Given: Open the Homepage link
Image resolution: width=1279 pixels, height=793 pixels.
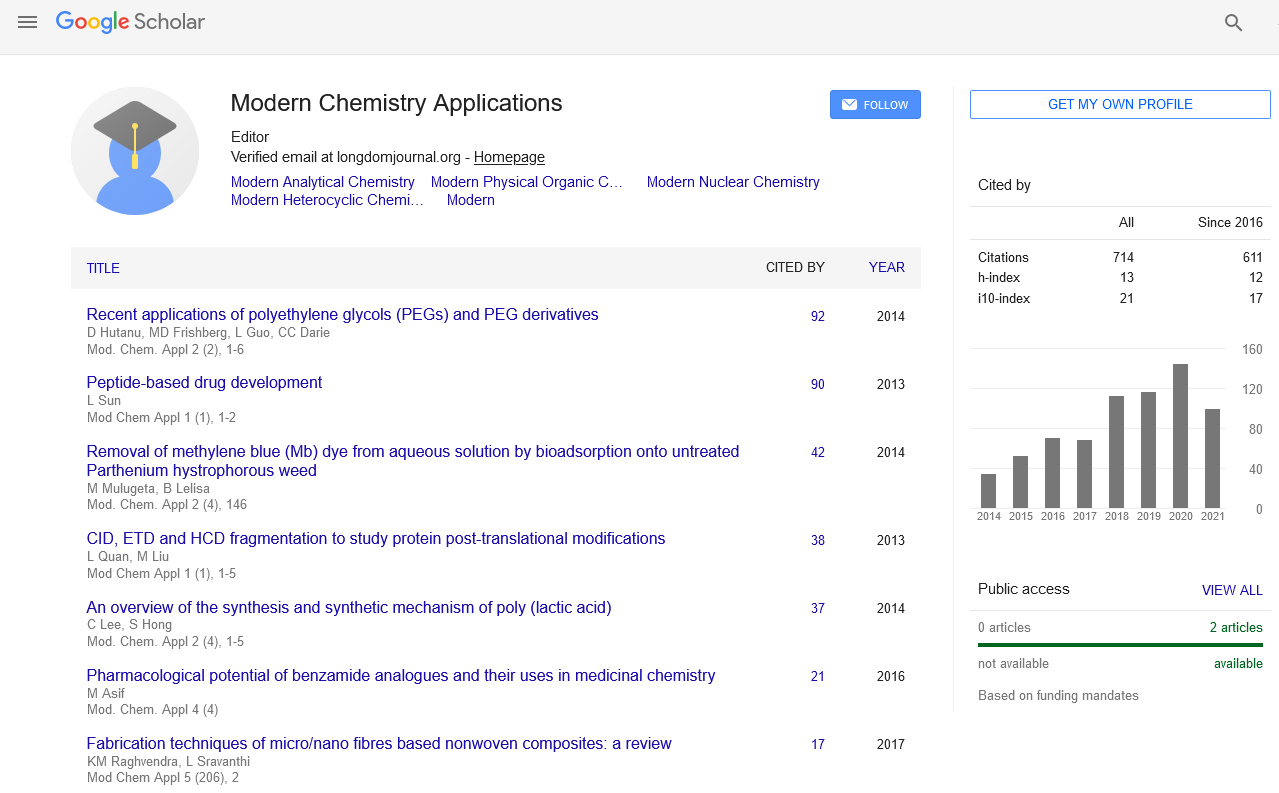Looking at the screenshot, I should [509, 157].
